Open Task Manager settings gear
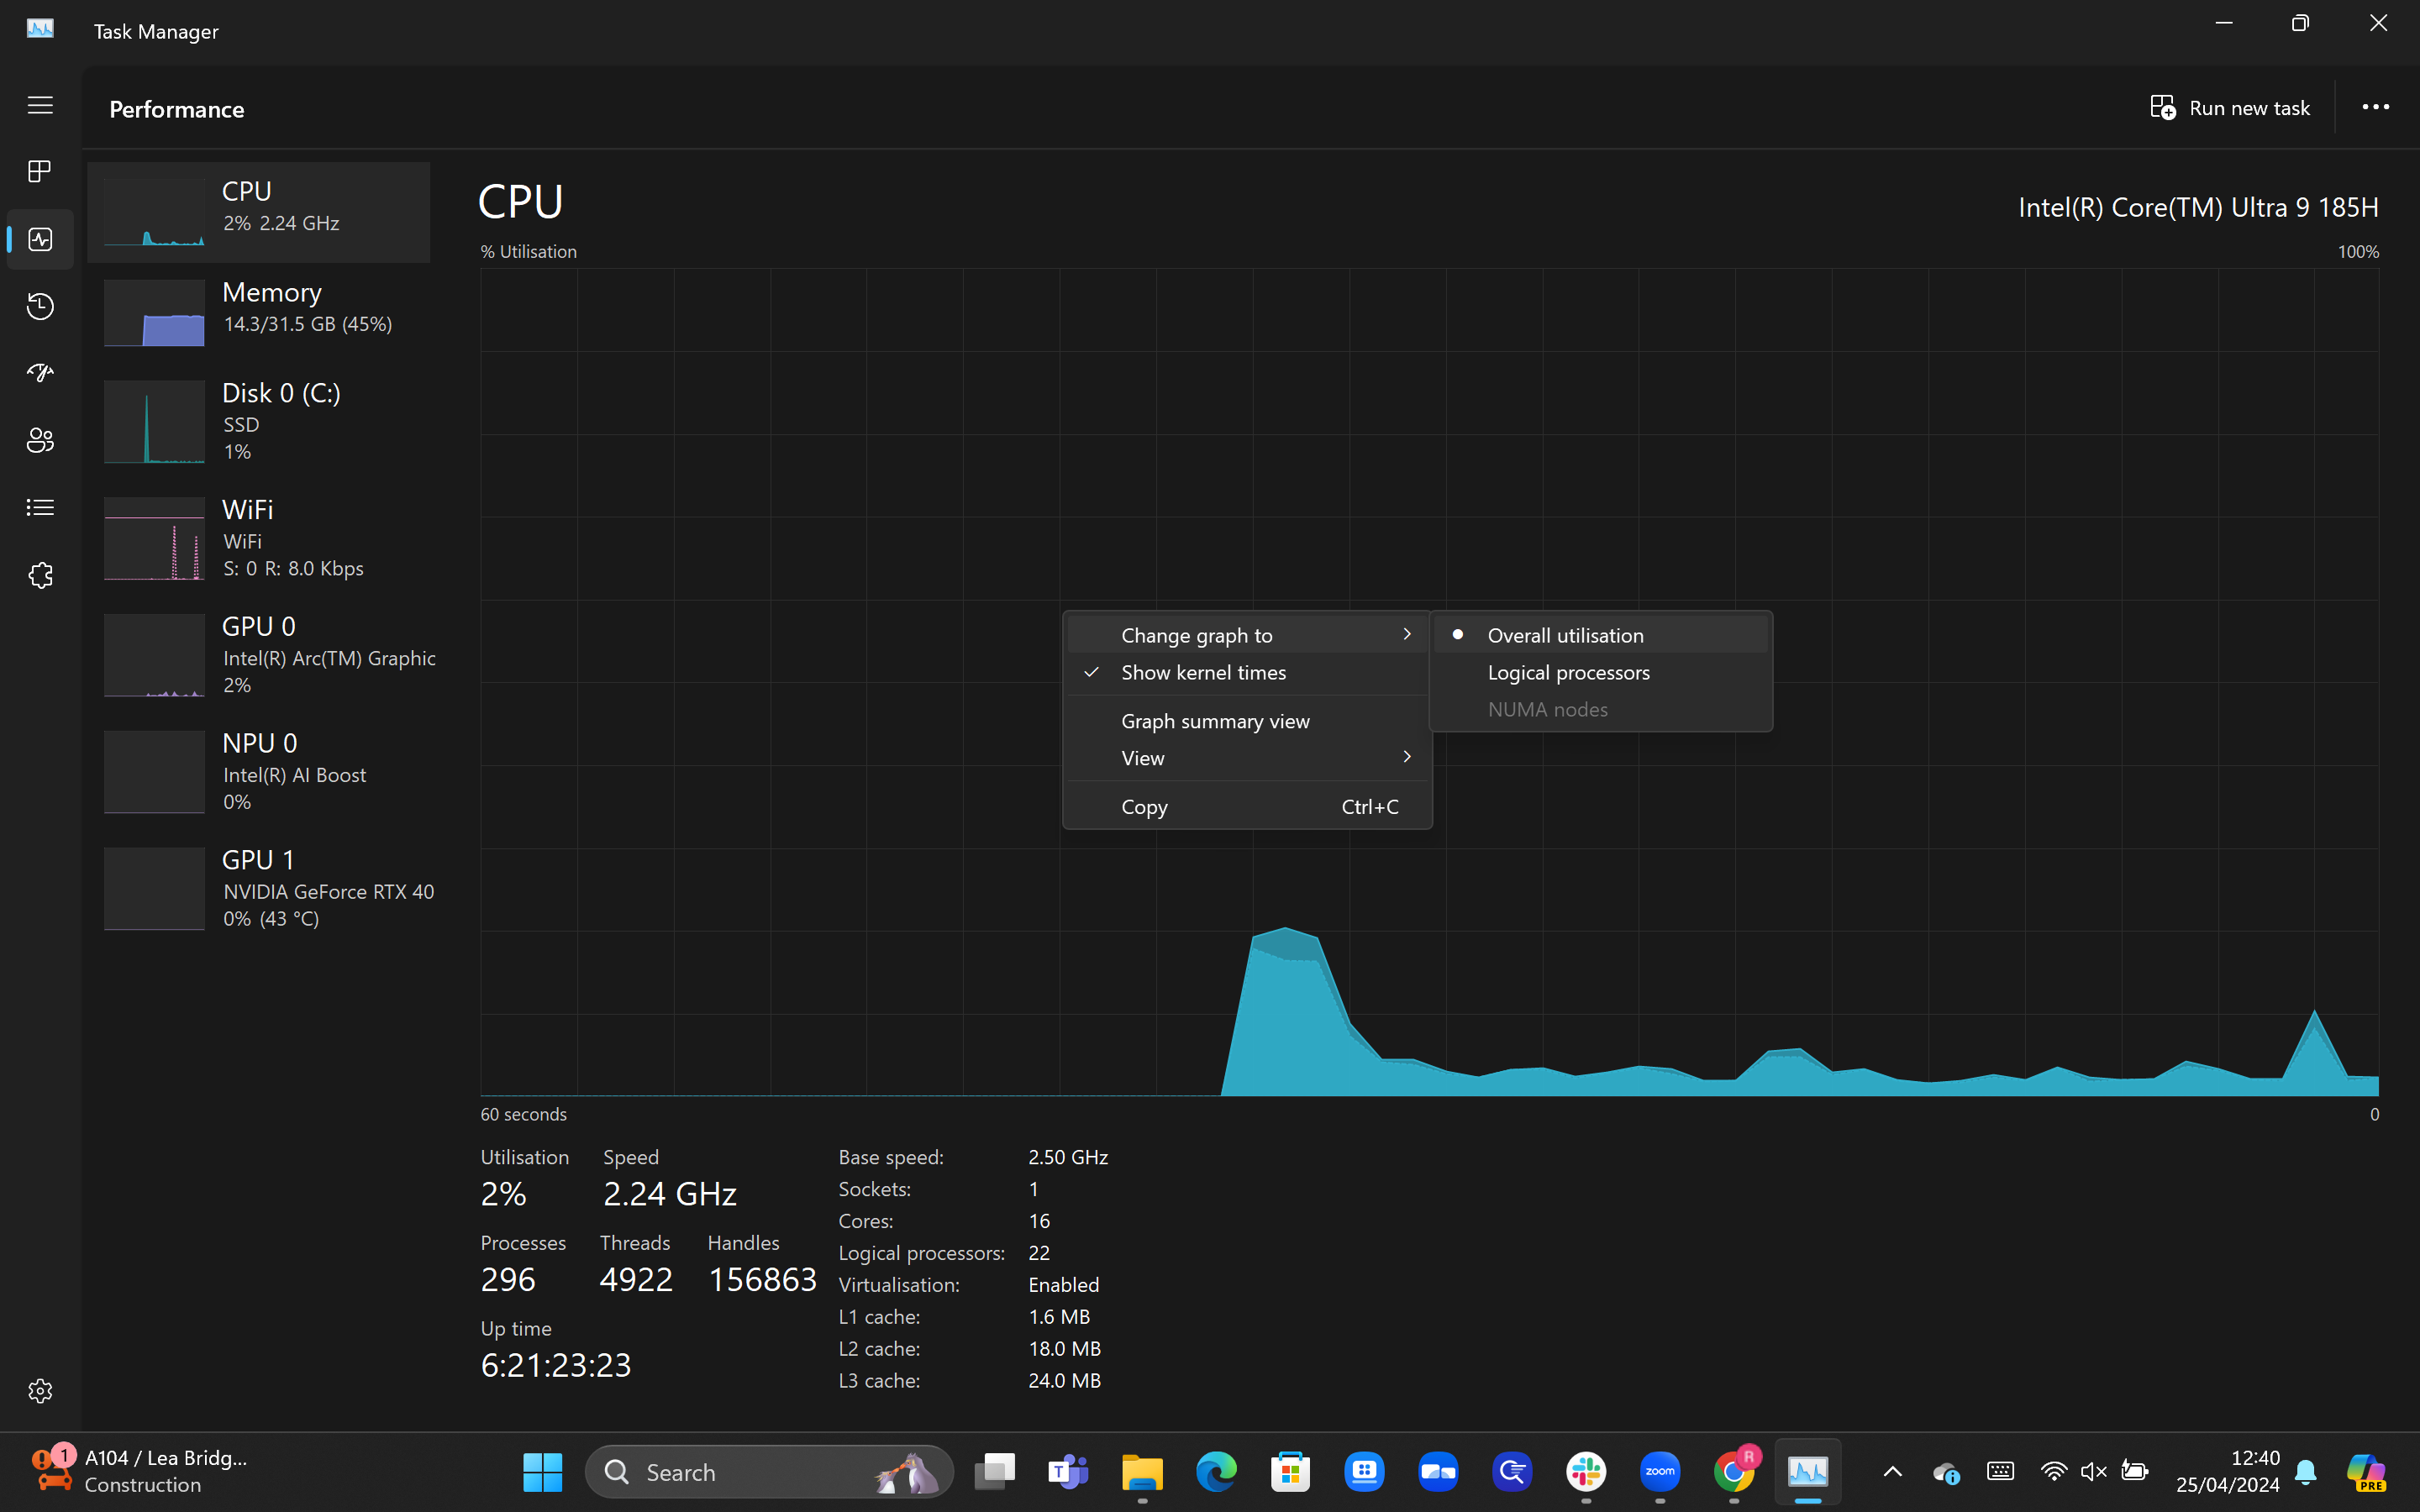This screenshot has width=2420, height=1512. coord(40,1391)
